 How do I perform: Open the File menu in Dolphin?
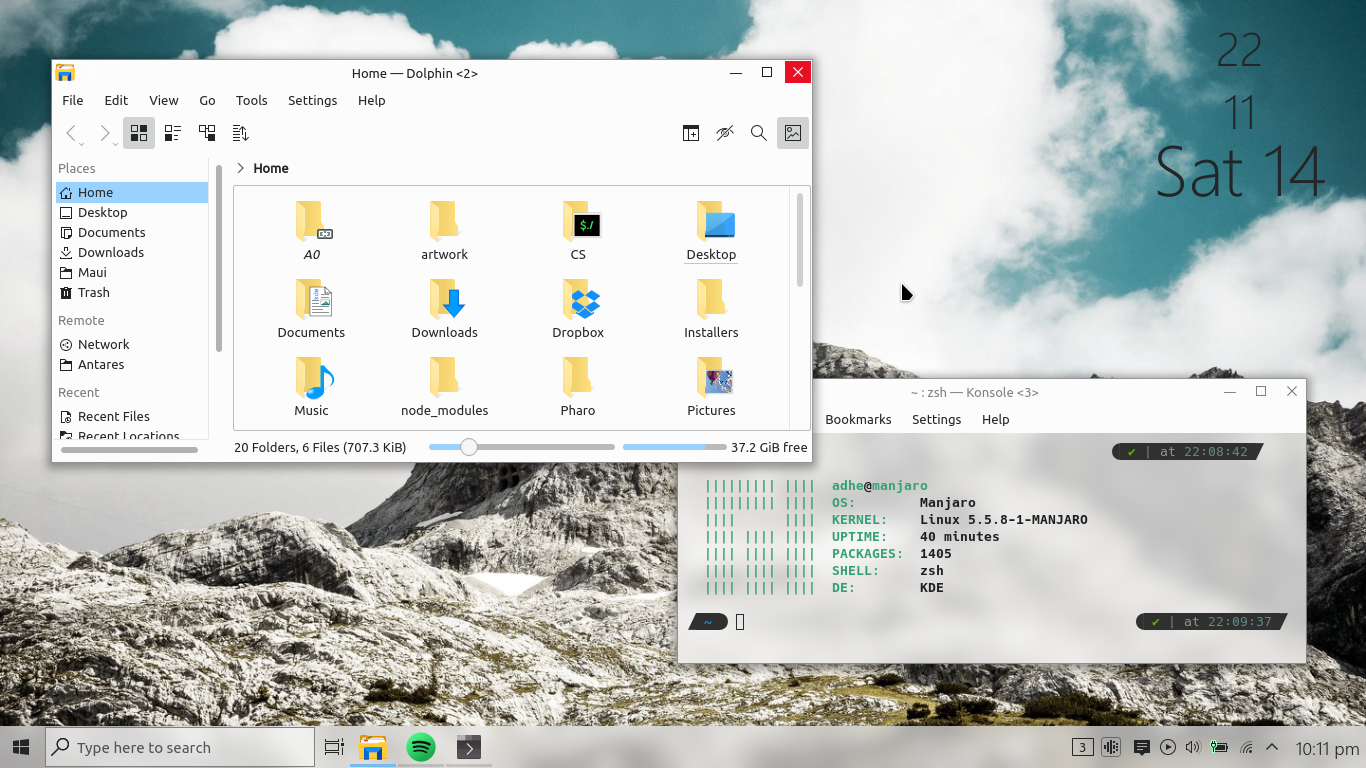click(x=73, y=100)
